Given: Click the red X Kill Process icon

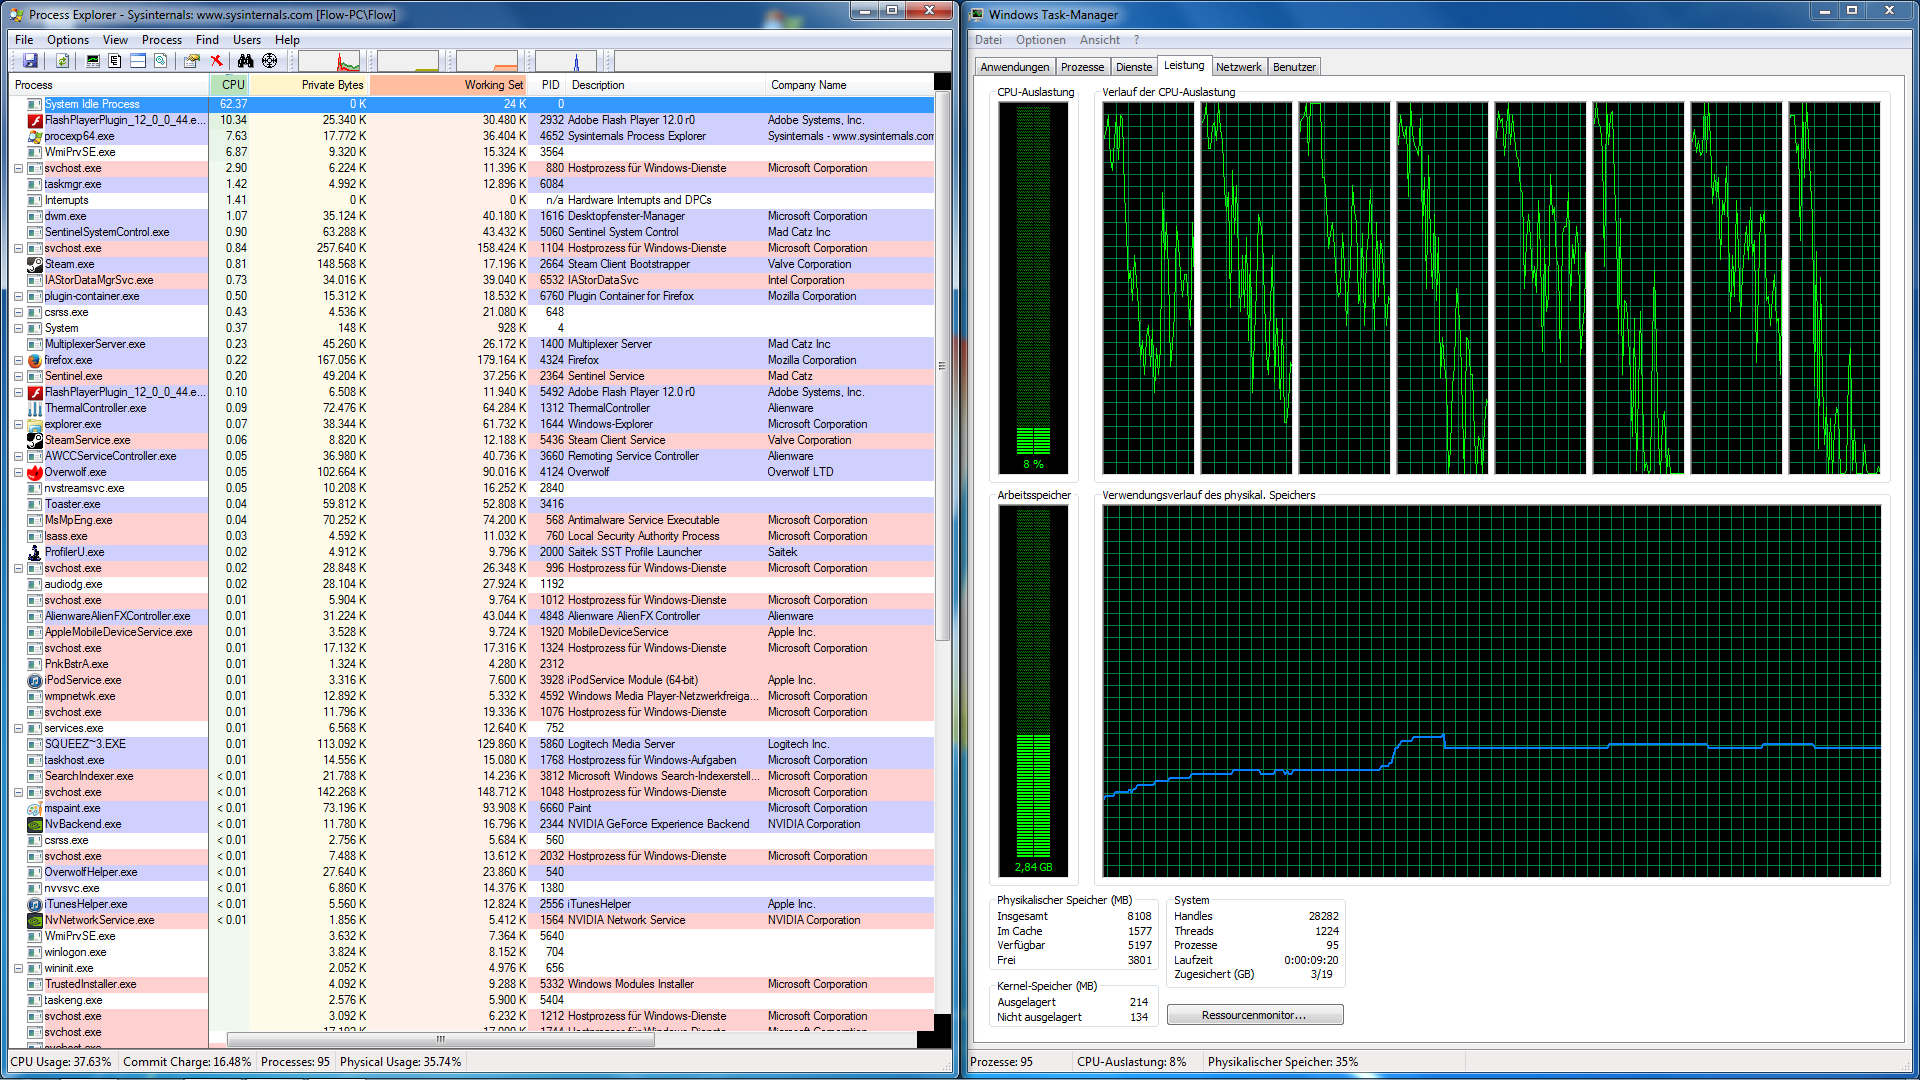Looking at the screenshot, I should [x=216, y=61].
